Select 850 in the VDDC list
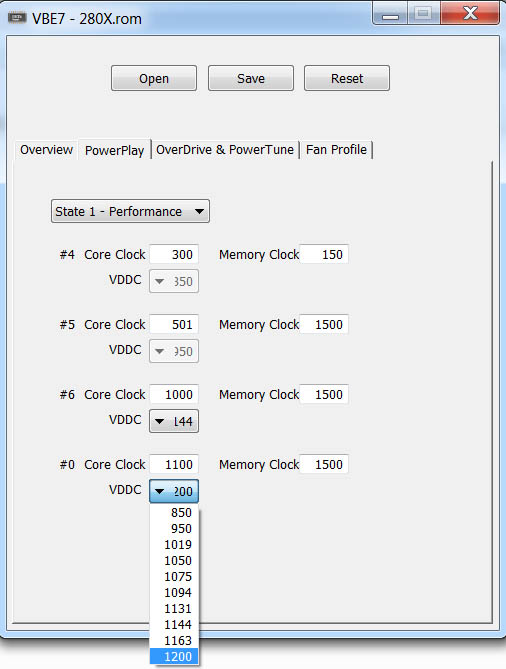506x669 pixels. 174,512
